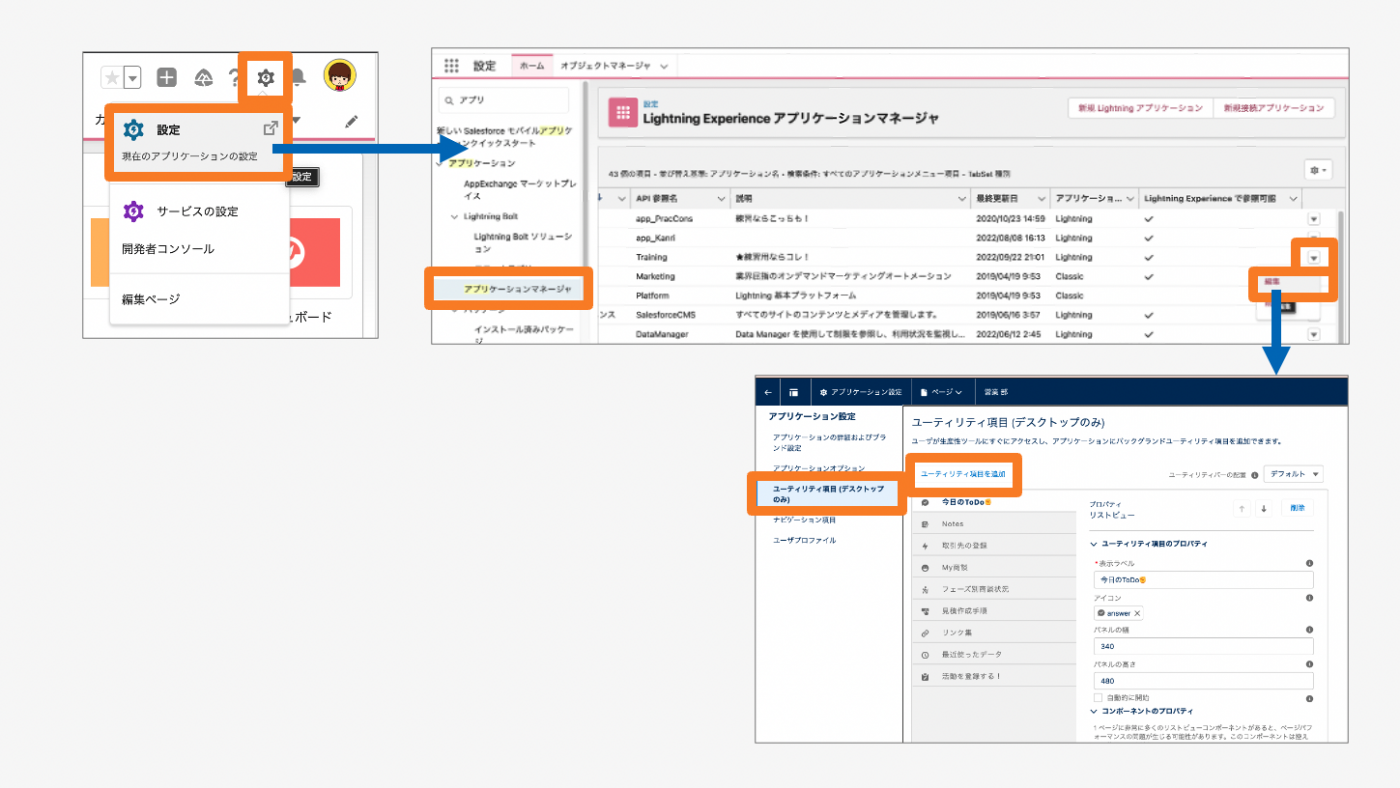Toggle 自動的に開始 checkbox
The width and height of the screenshot is (1400, 788).
point(1098,697)
